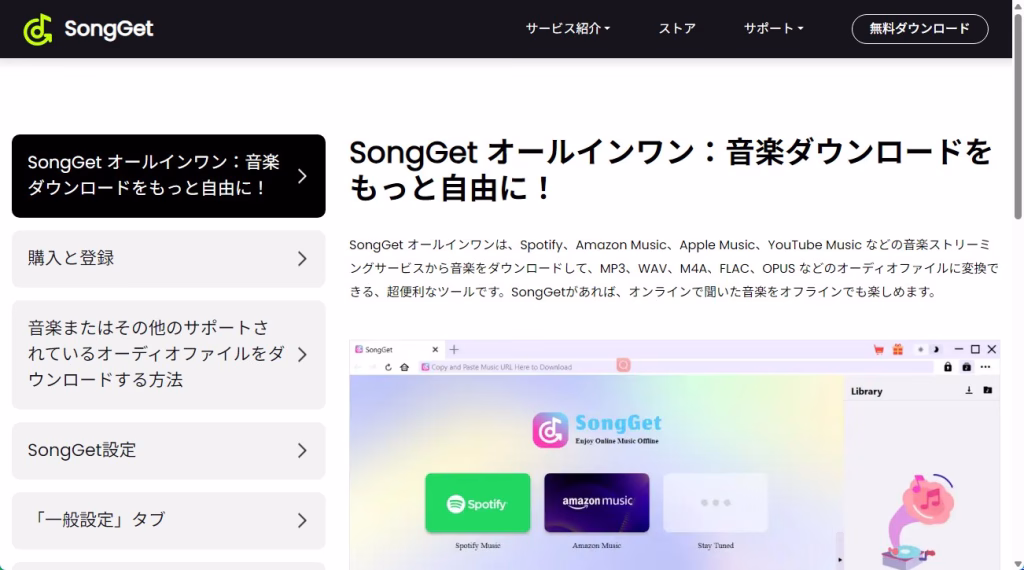Screen dimensions: 1024x570
Task: Select the audio file download method guide item
Action: (x=168, y=355)
